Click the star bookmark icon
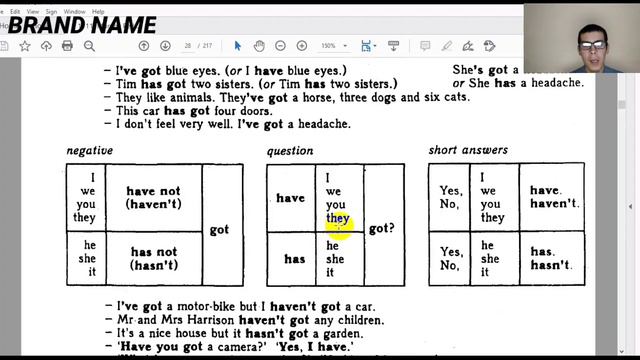The height and width of the screenshot is (360, 640). [25, 46]
